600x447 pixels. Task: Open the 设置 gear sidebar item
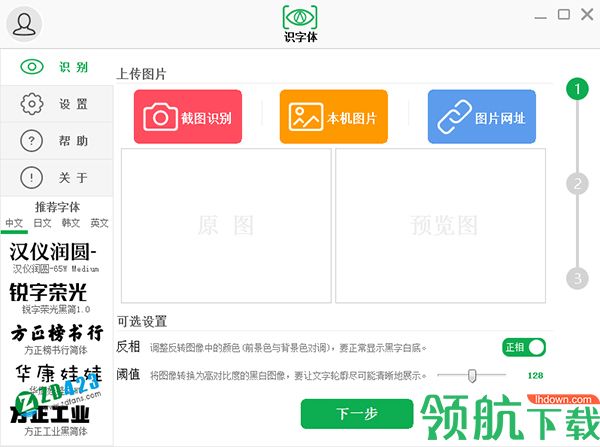coord(57,104)
